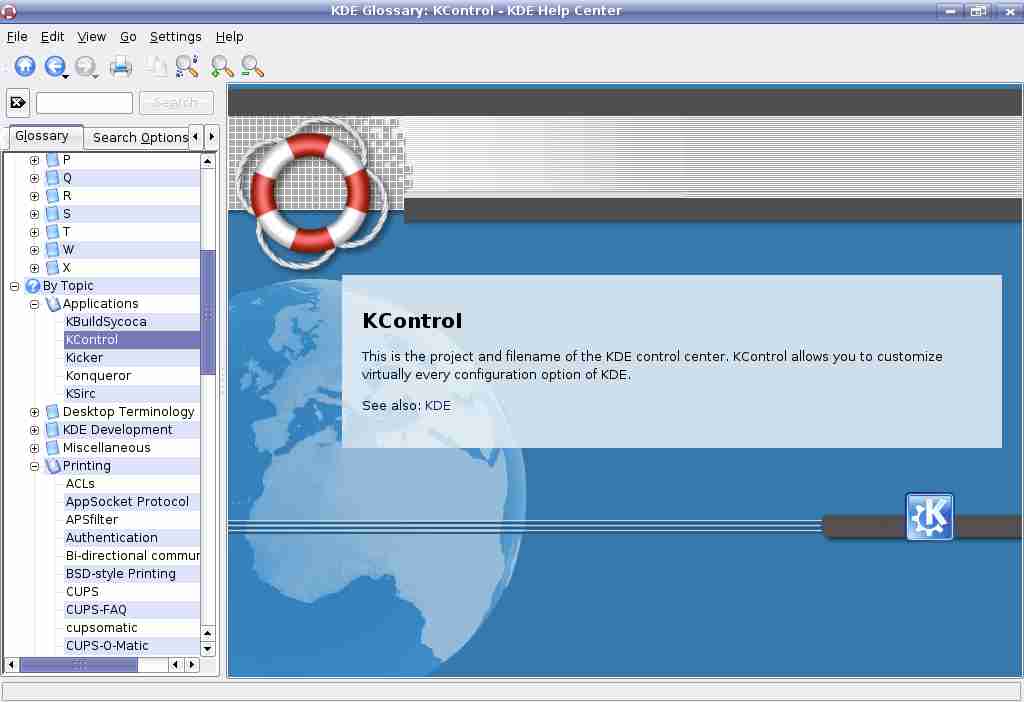The image size is (1024, 702).
Task: Open the File menu
Action: click(17, 37)
